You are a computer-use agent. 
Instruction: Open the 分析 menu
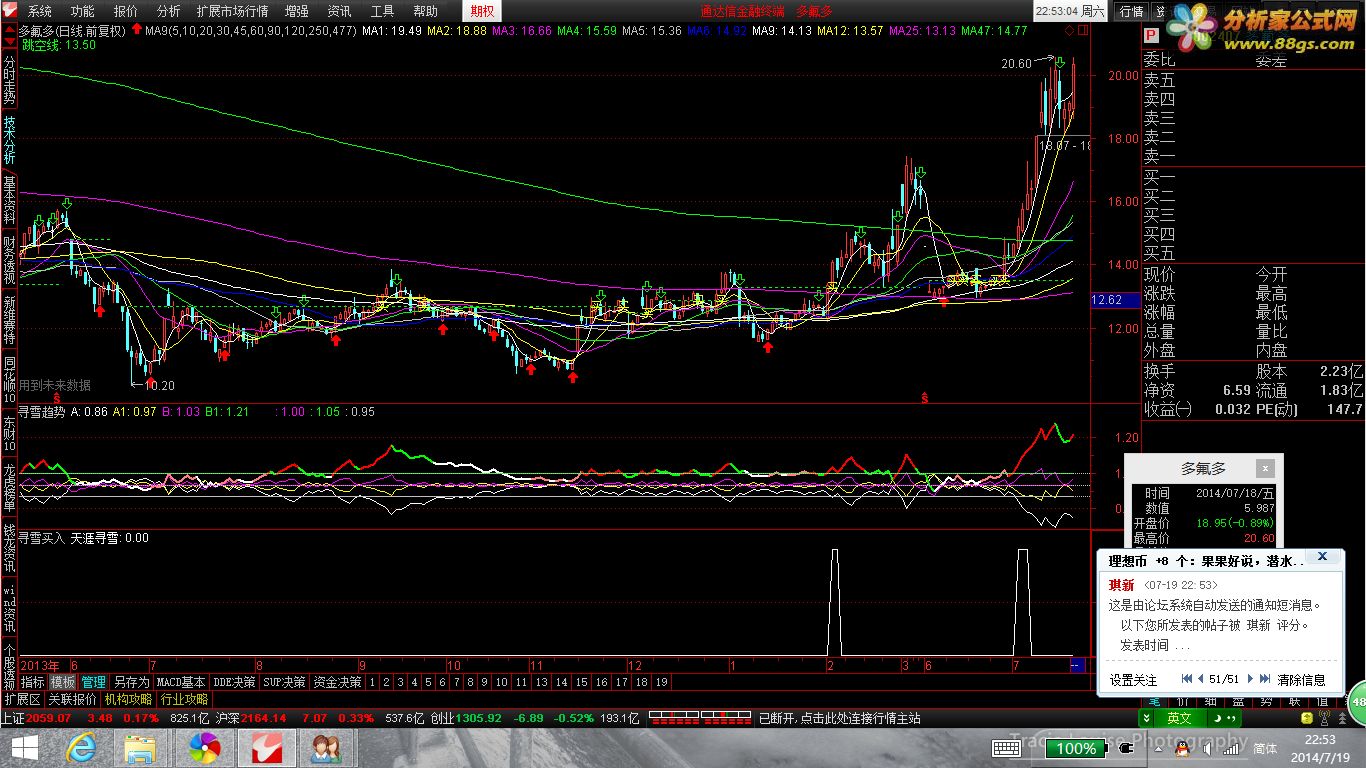[169, 11]
